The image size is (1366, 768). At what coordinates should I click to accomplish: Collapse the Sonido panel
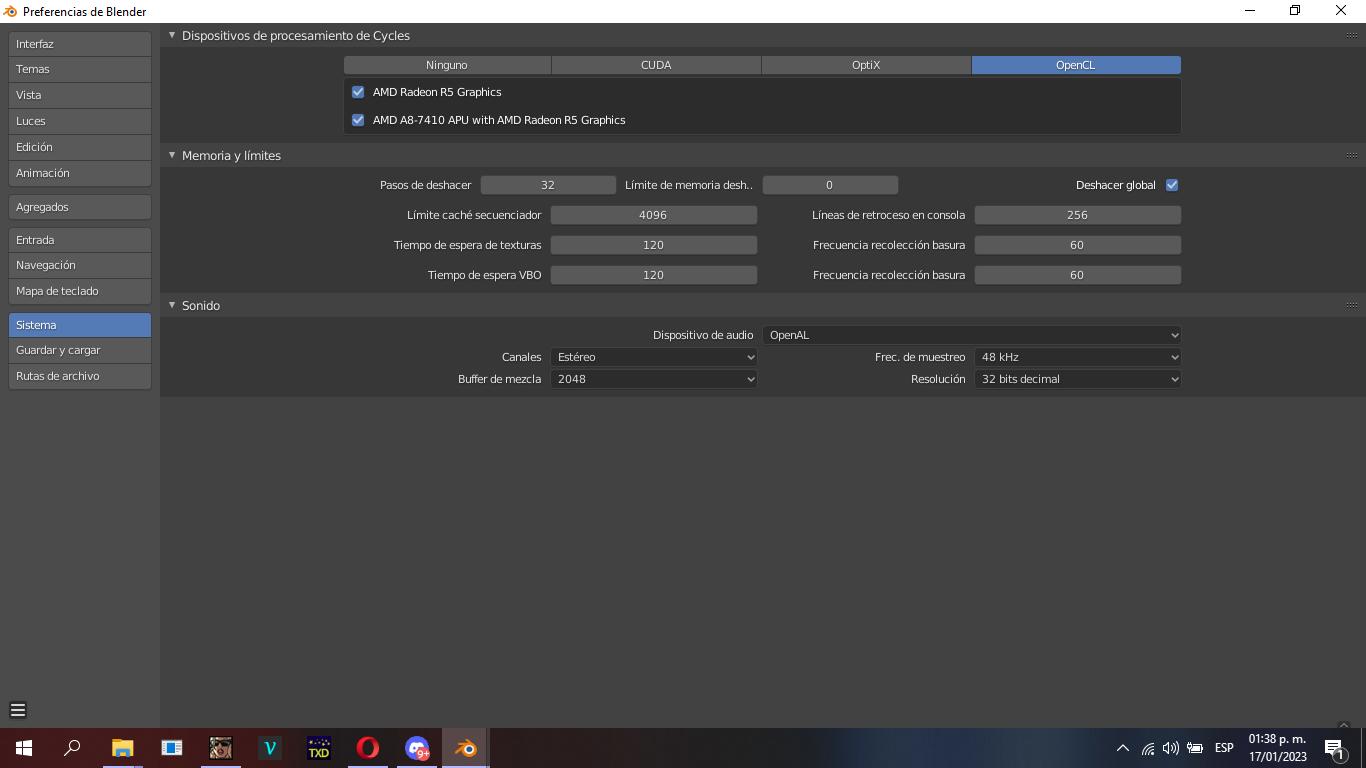pyautogui.click(x=172, y=306)
